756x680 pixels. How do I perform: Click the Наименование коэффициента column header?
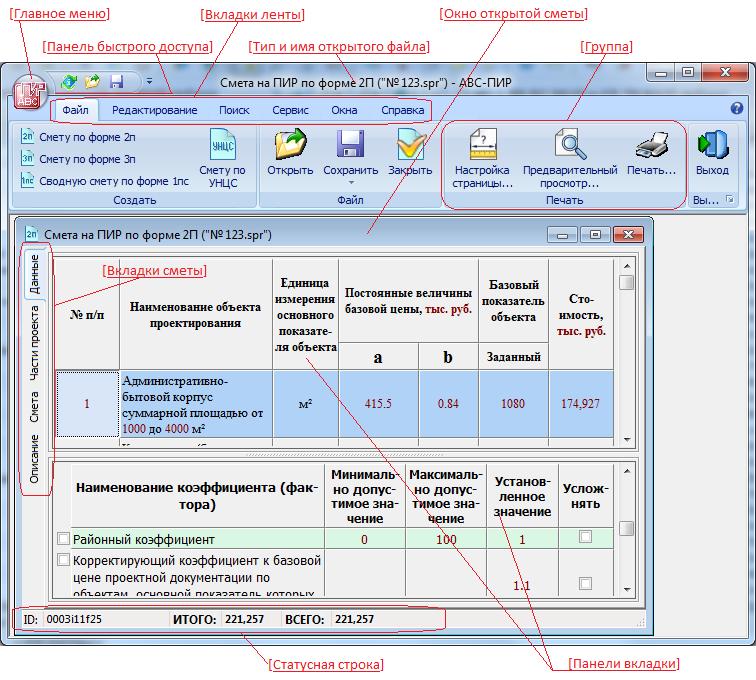(198, 496)
